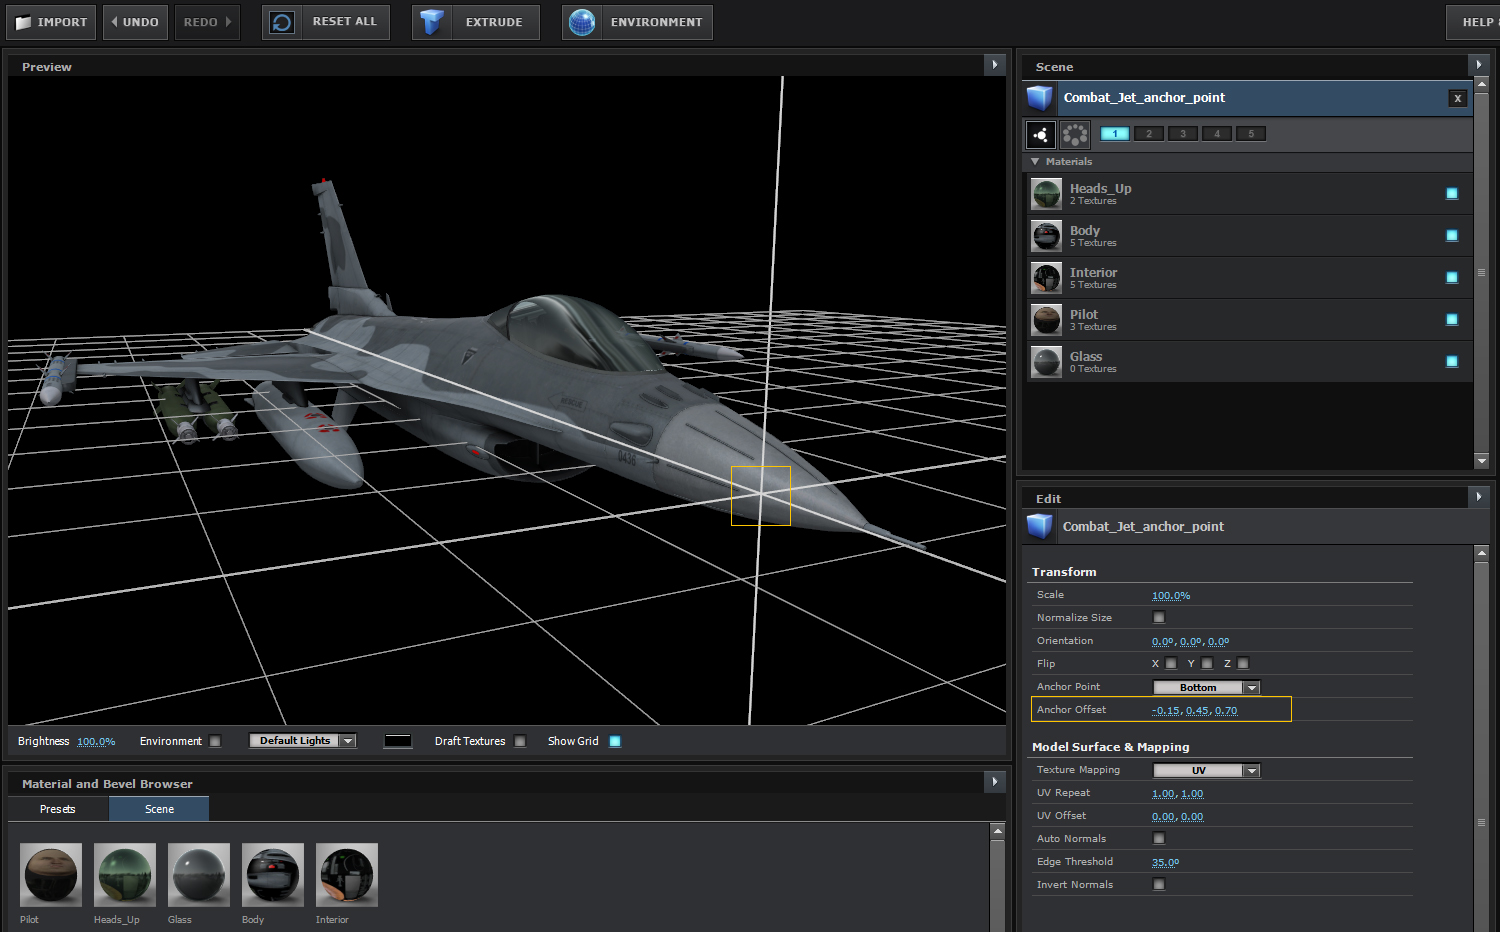Click the Undo button
Image resolution: width=1500 pixels, height=932 pixels.
[x=135, y=22]
